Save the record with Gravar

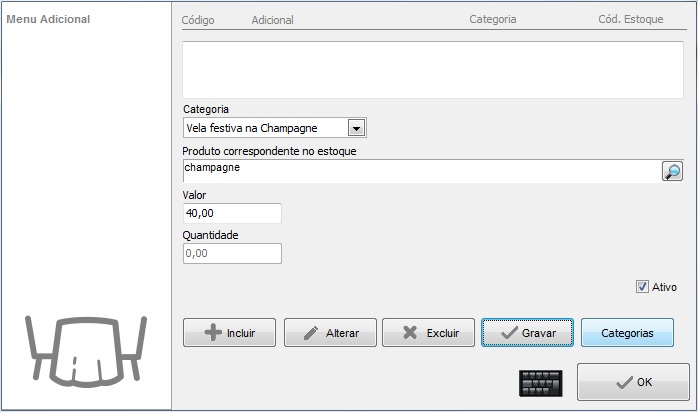[x=527, y=333]
